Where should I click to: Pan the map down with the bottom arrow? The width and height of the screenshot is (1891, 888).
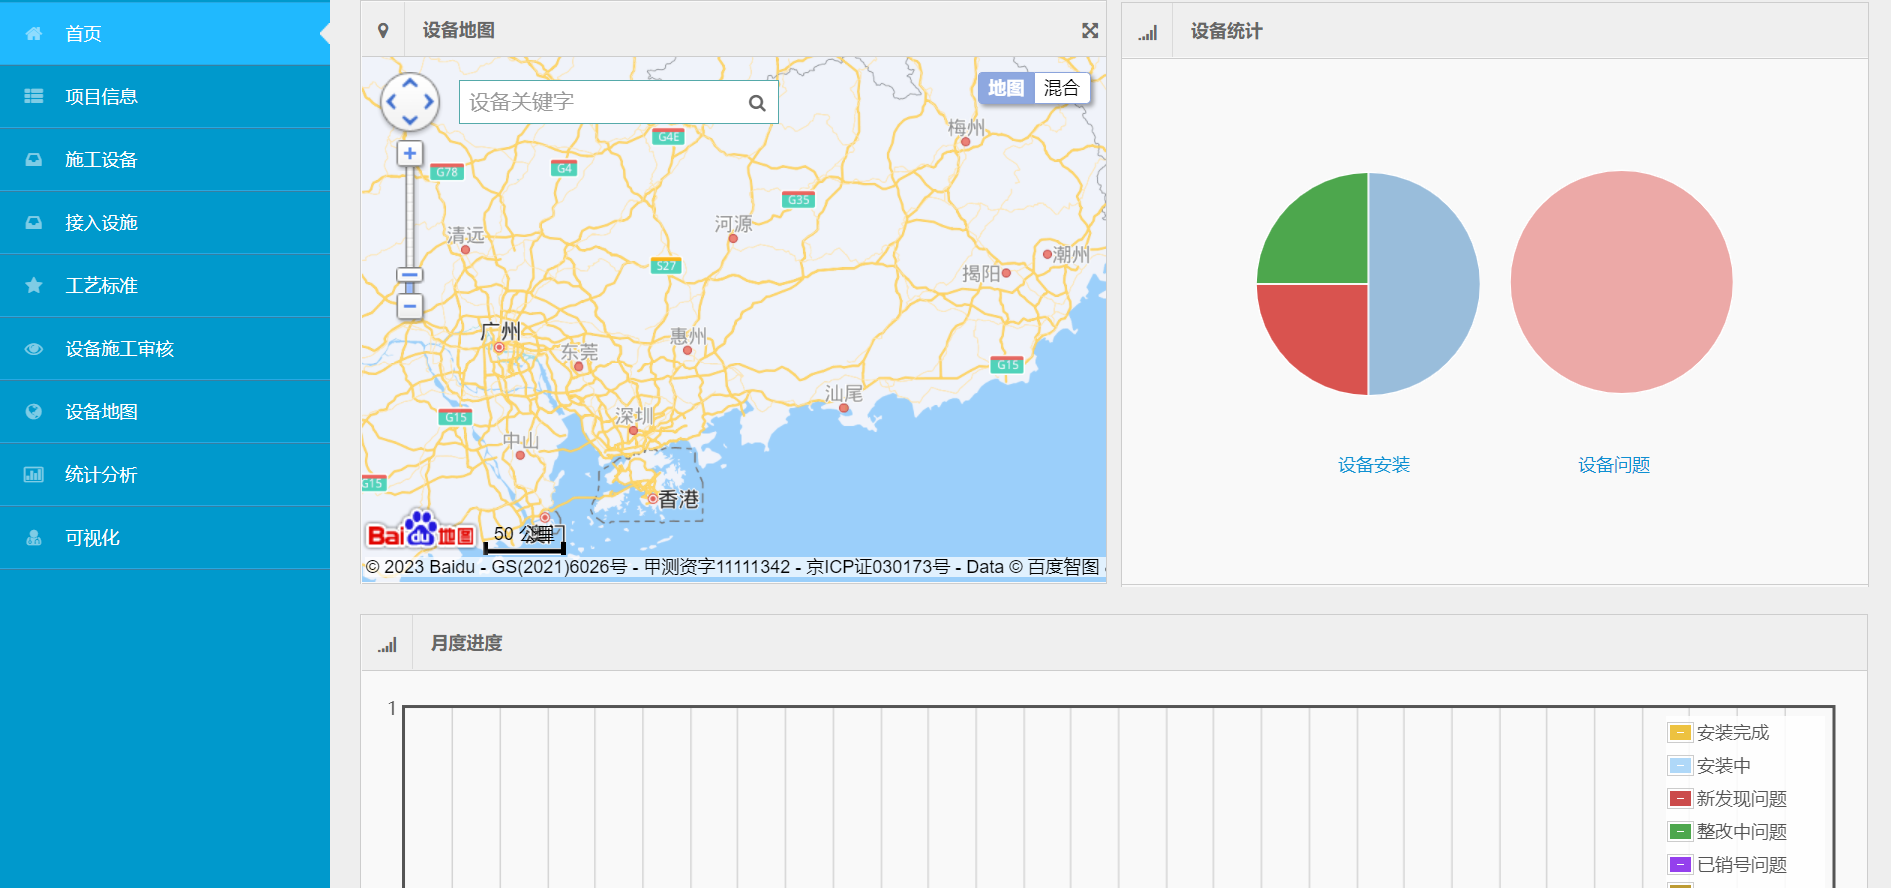click(410, 120)
